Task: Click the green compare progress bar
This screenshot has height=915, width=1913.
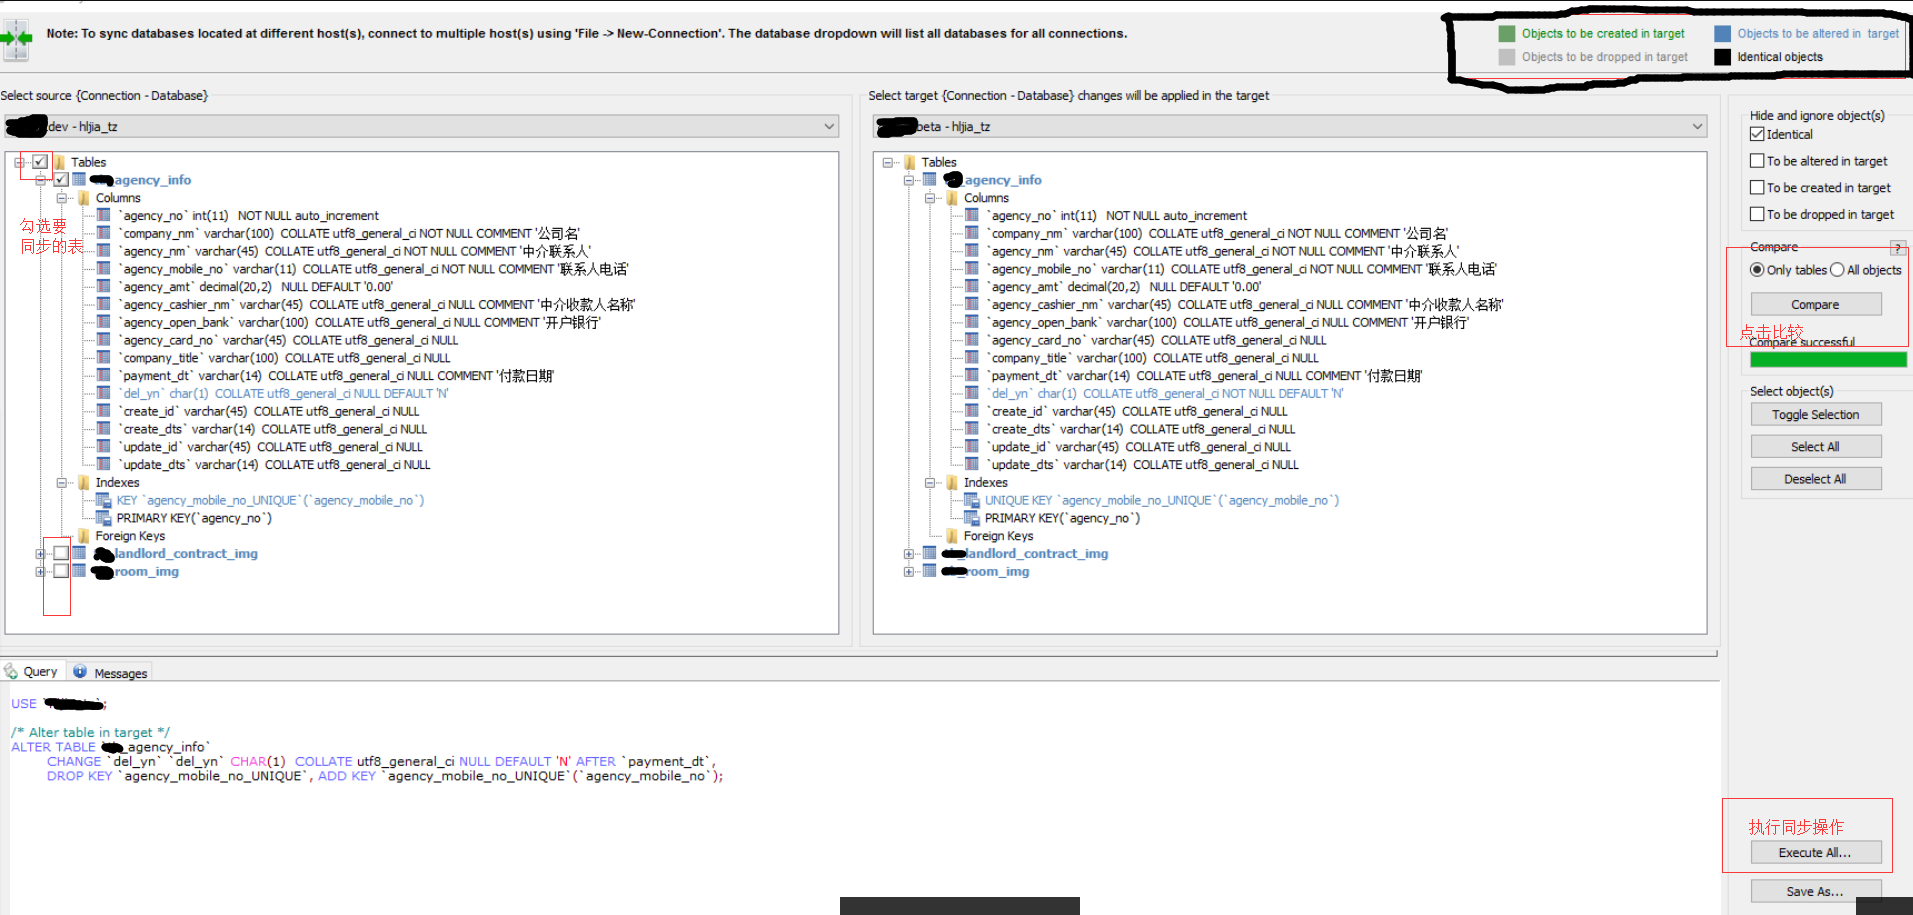Action: pos(1828,360)
